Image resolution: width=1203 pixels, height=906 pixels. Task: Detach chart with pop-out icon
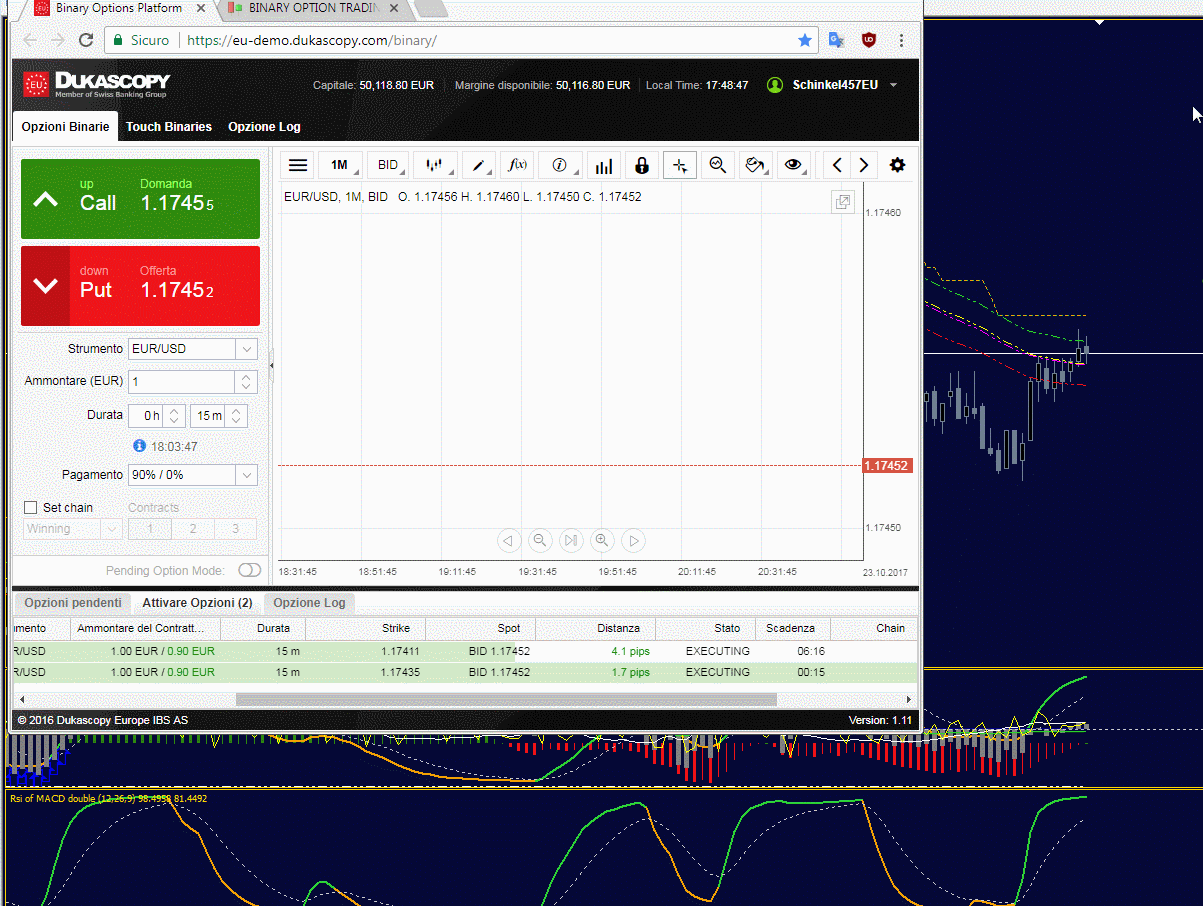[843, 202]
